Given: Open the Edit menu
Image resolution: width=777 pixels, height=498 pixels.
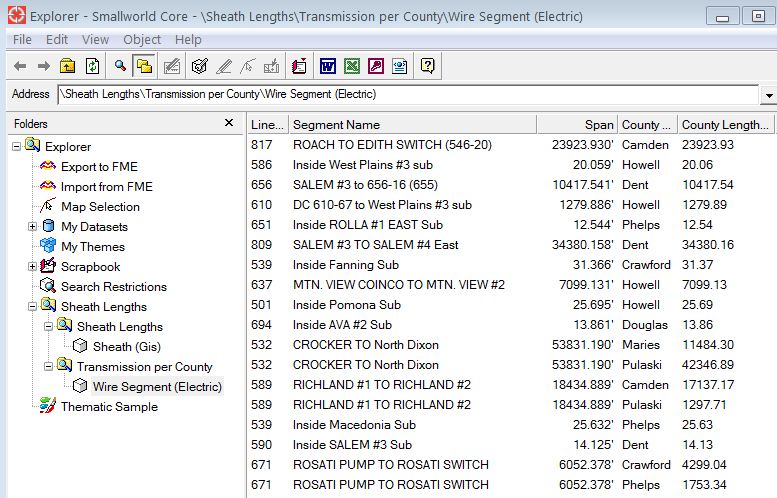Looking at the screenshot, I should click(56, 40).
